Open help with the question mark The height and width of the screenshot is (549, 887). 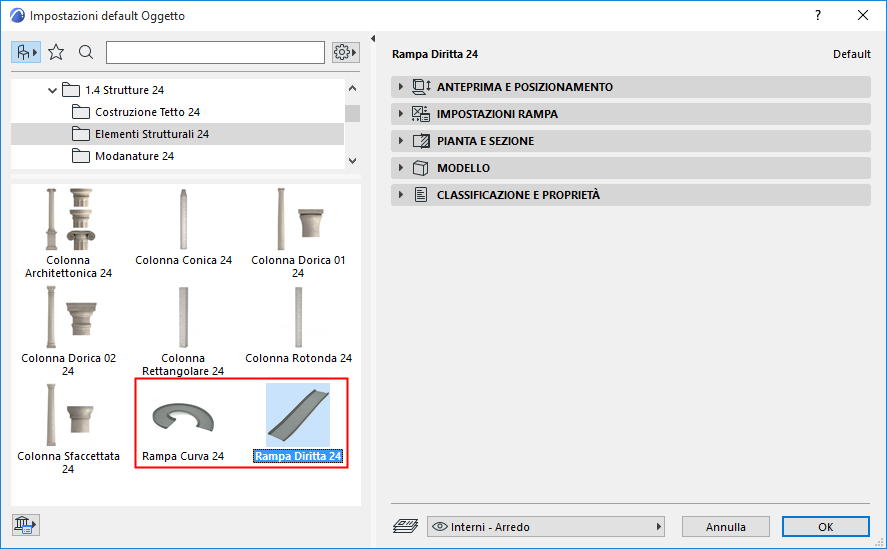[818, 15]
